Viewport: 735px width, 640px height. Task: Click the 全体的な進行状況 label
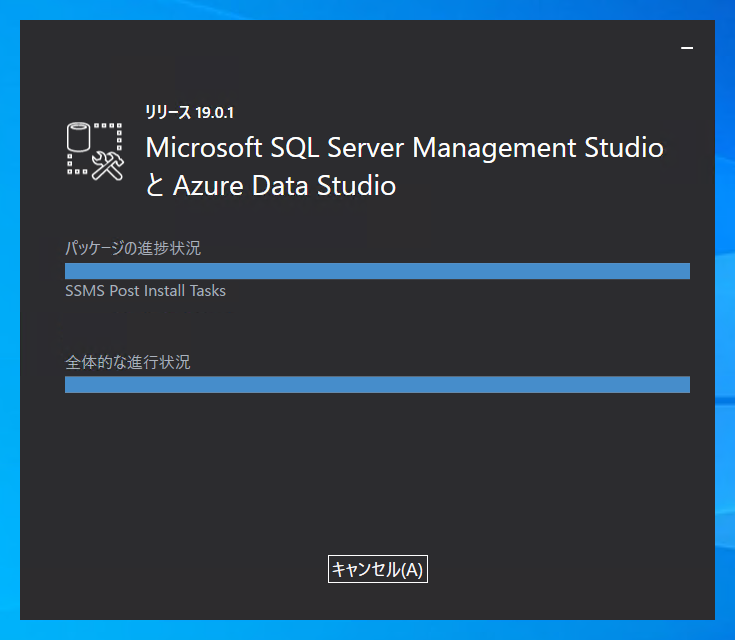point(128,362)
